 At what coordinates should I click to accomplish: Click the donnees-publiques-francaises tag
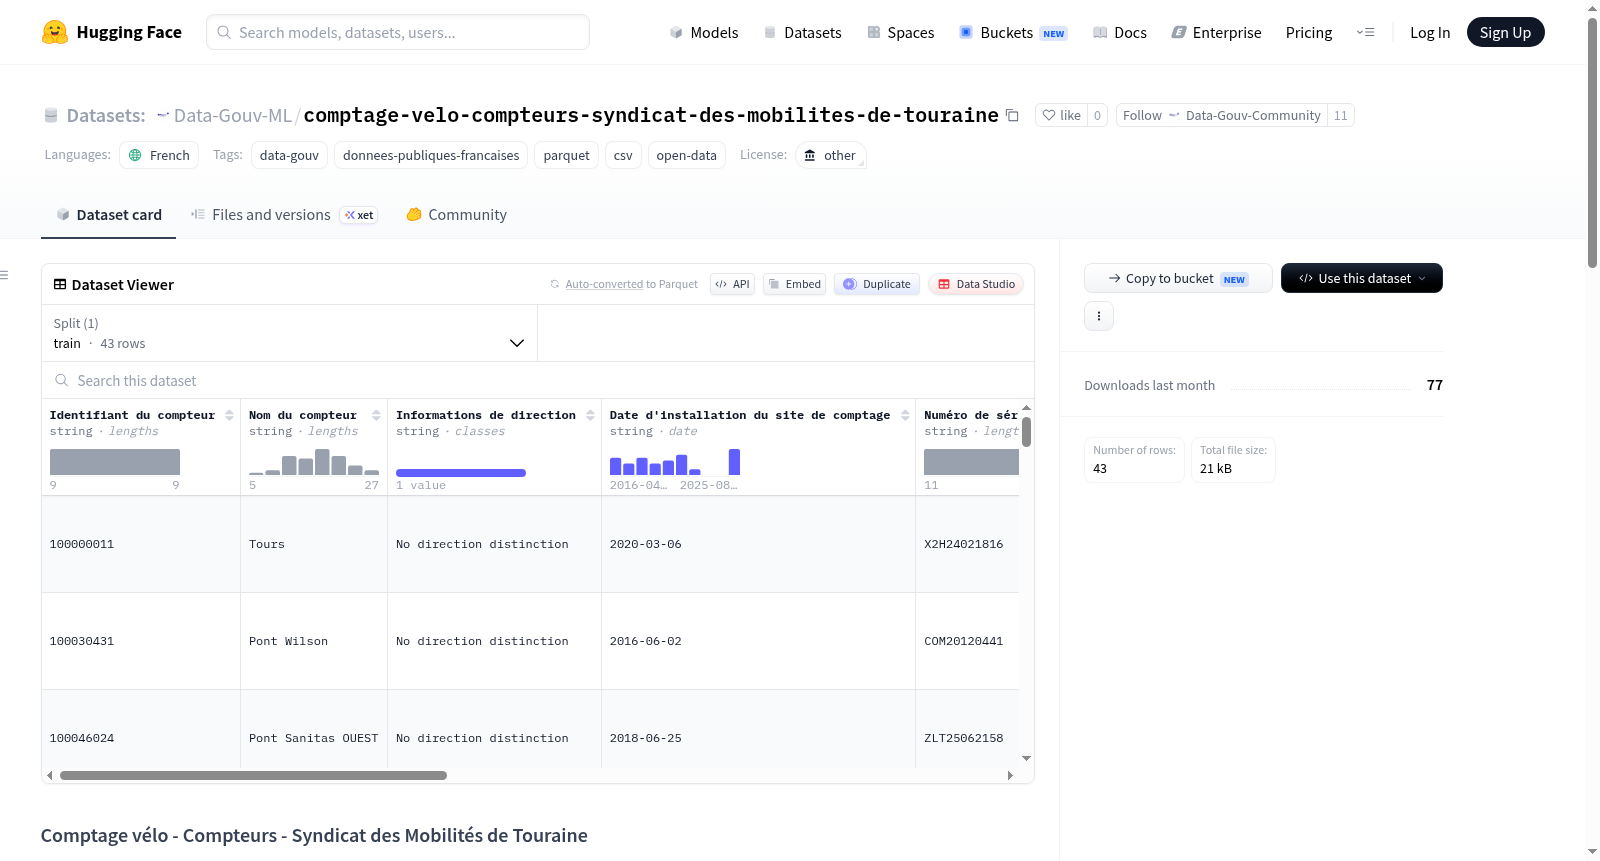(x=431, y=155)
